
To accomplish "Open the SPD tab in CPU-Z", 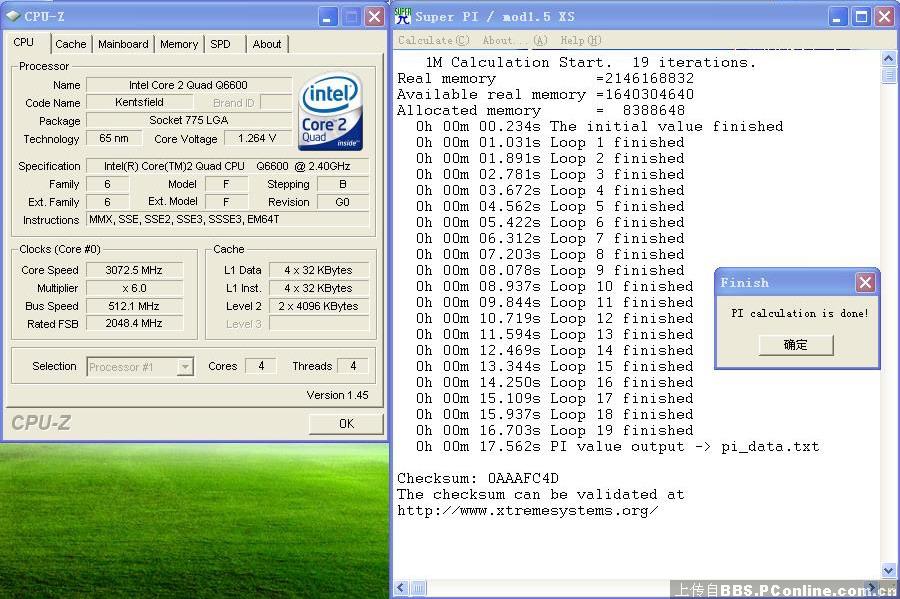I will coord(220,44).
